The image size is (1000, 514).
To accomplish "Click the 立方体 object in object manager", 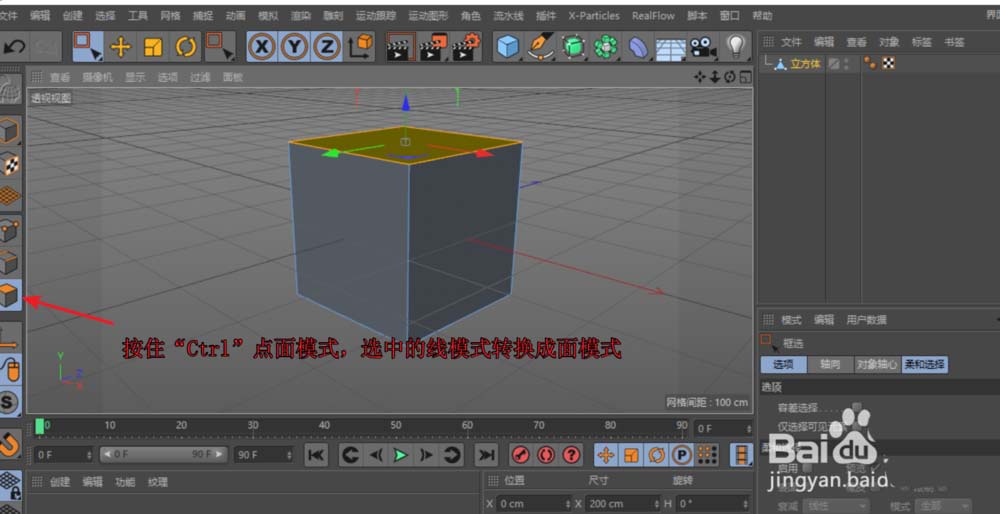I will click(804, 63).
